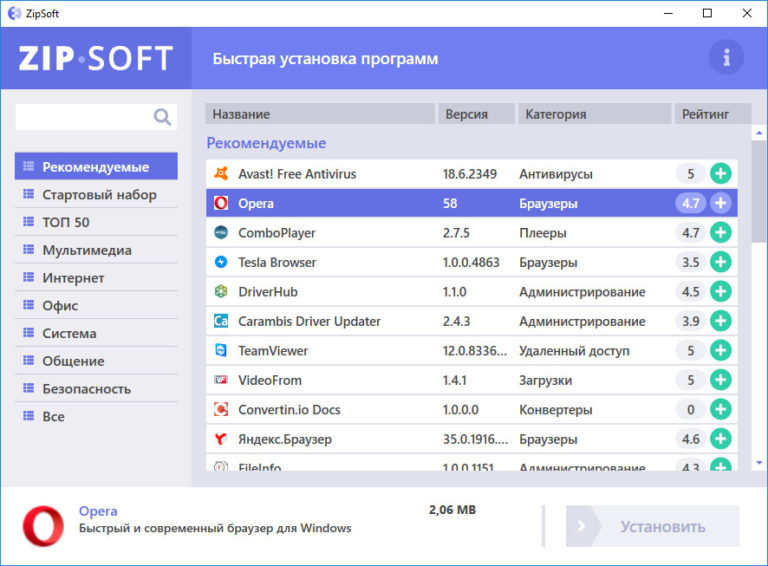This screenshot has height=566, width=768.
Task: Open the Мультимедиа category
Action: coord(87,250)
